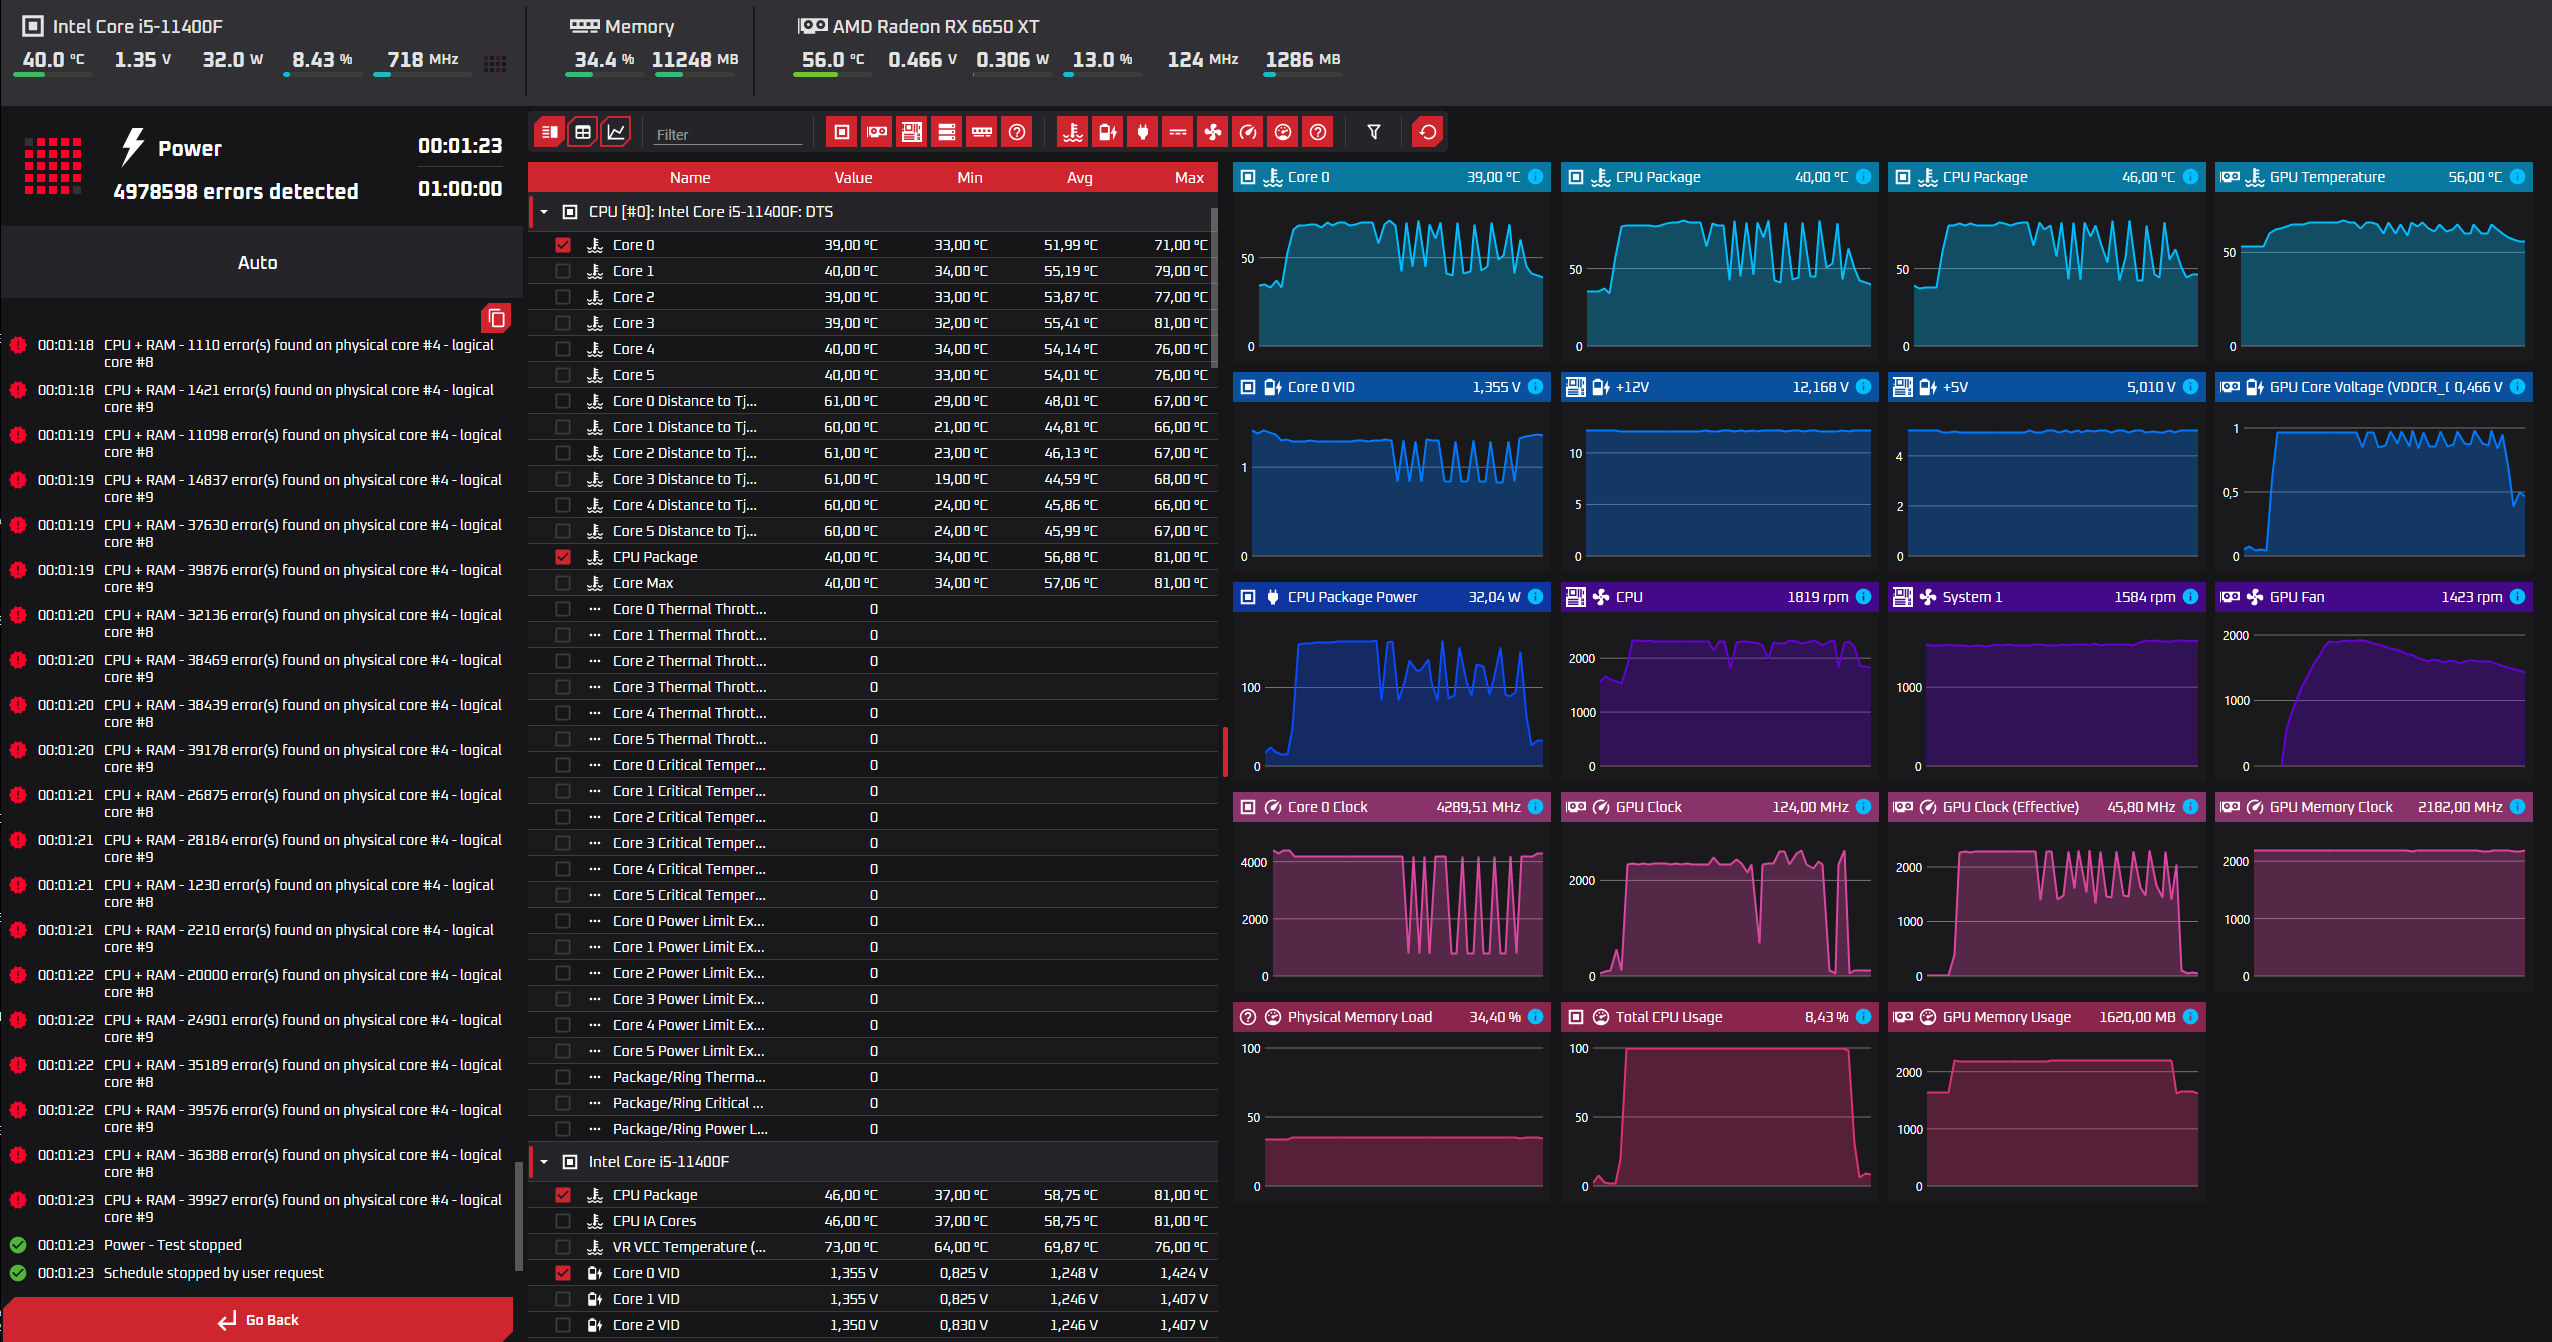The image size is (2552, 1342).
Task: Toggle the usage load dial filter
Action: pyautogui.click(x=1283, y=132)
